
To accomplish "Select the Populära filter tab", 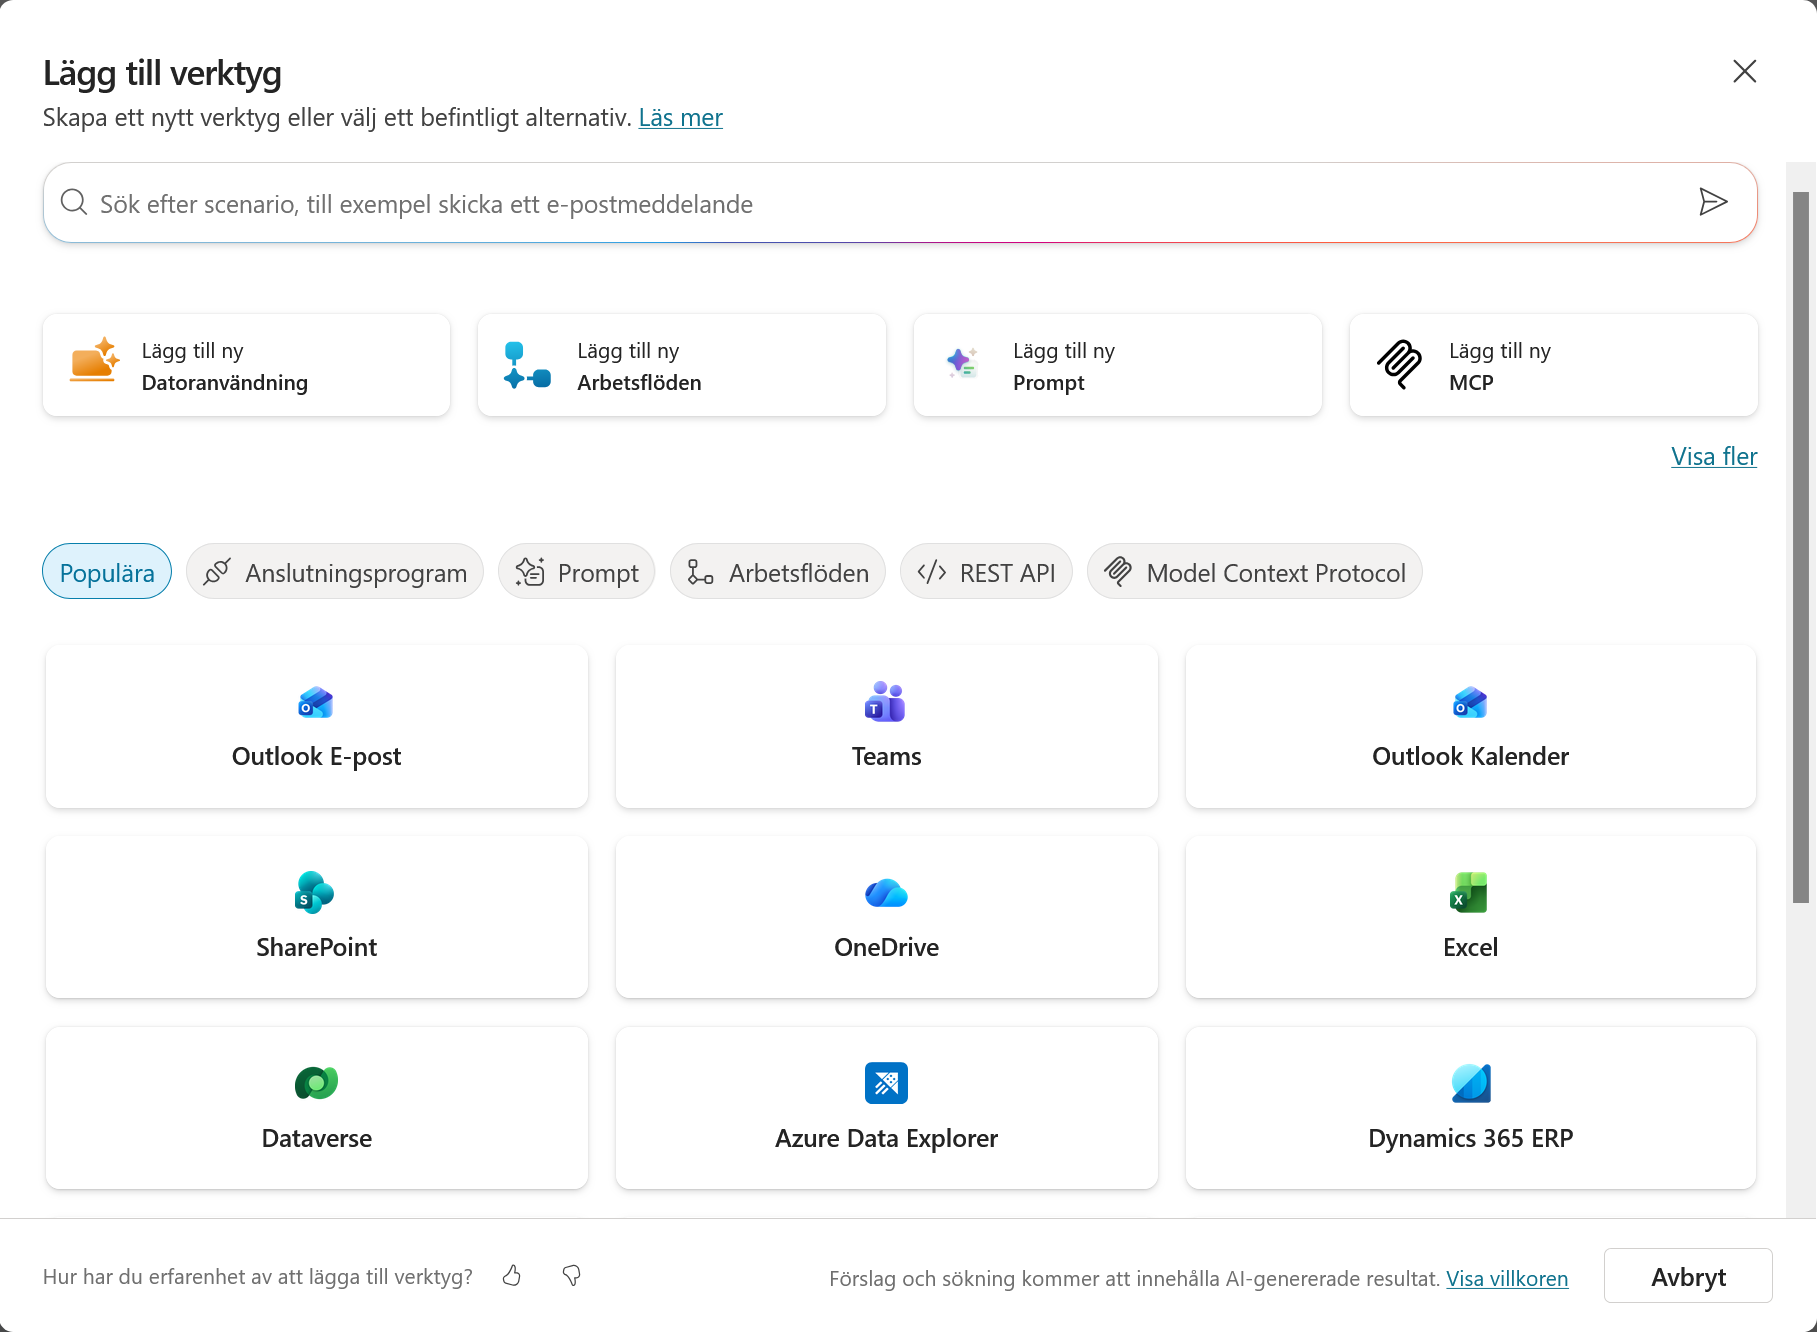I will click(107, 572).
